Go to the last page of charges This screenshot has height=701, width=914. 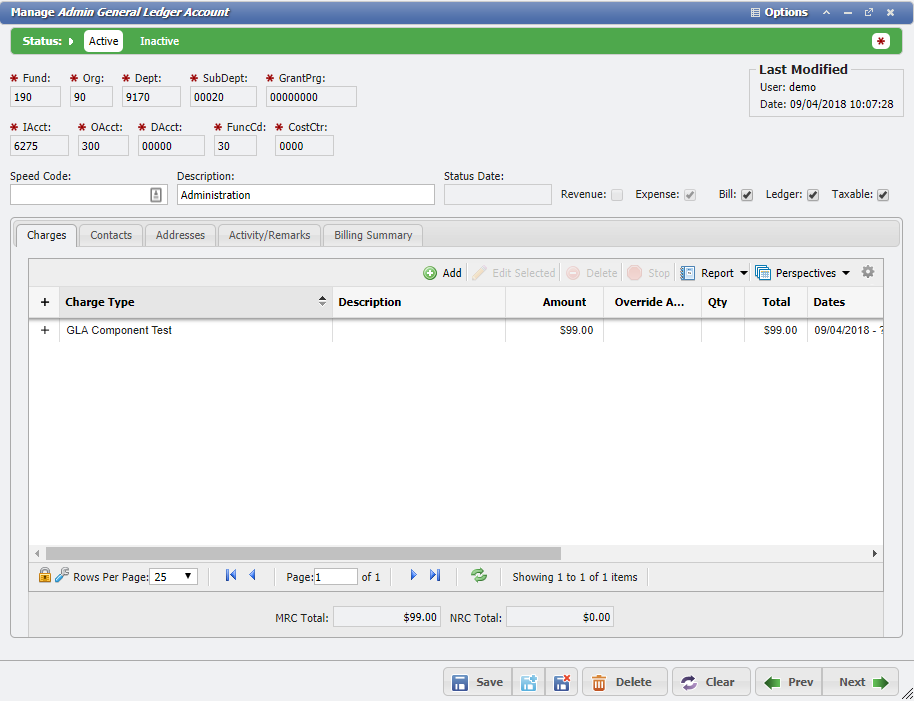(435, 575)
